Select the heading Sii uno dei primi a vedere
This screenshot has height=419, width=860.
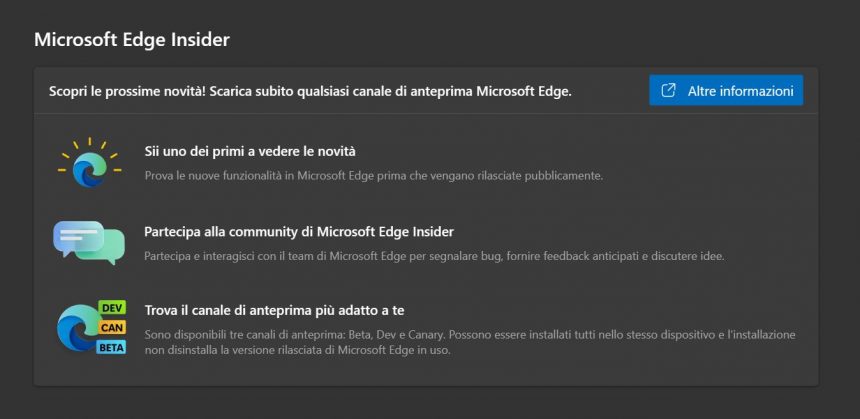(250, 151)
